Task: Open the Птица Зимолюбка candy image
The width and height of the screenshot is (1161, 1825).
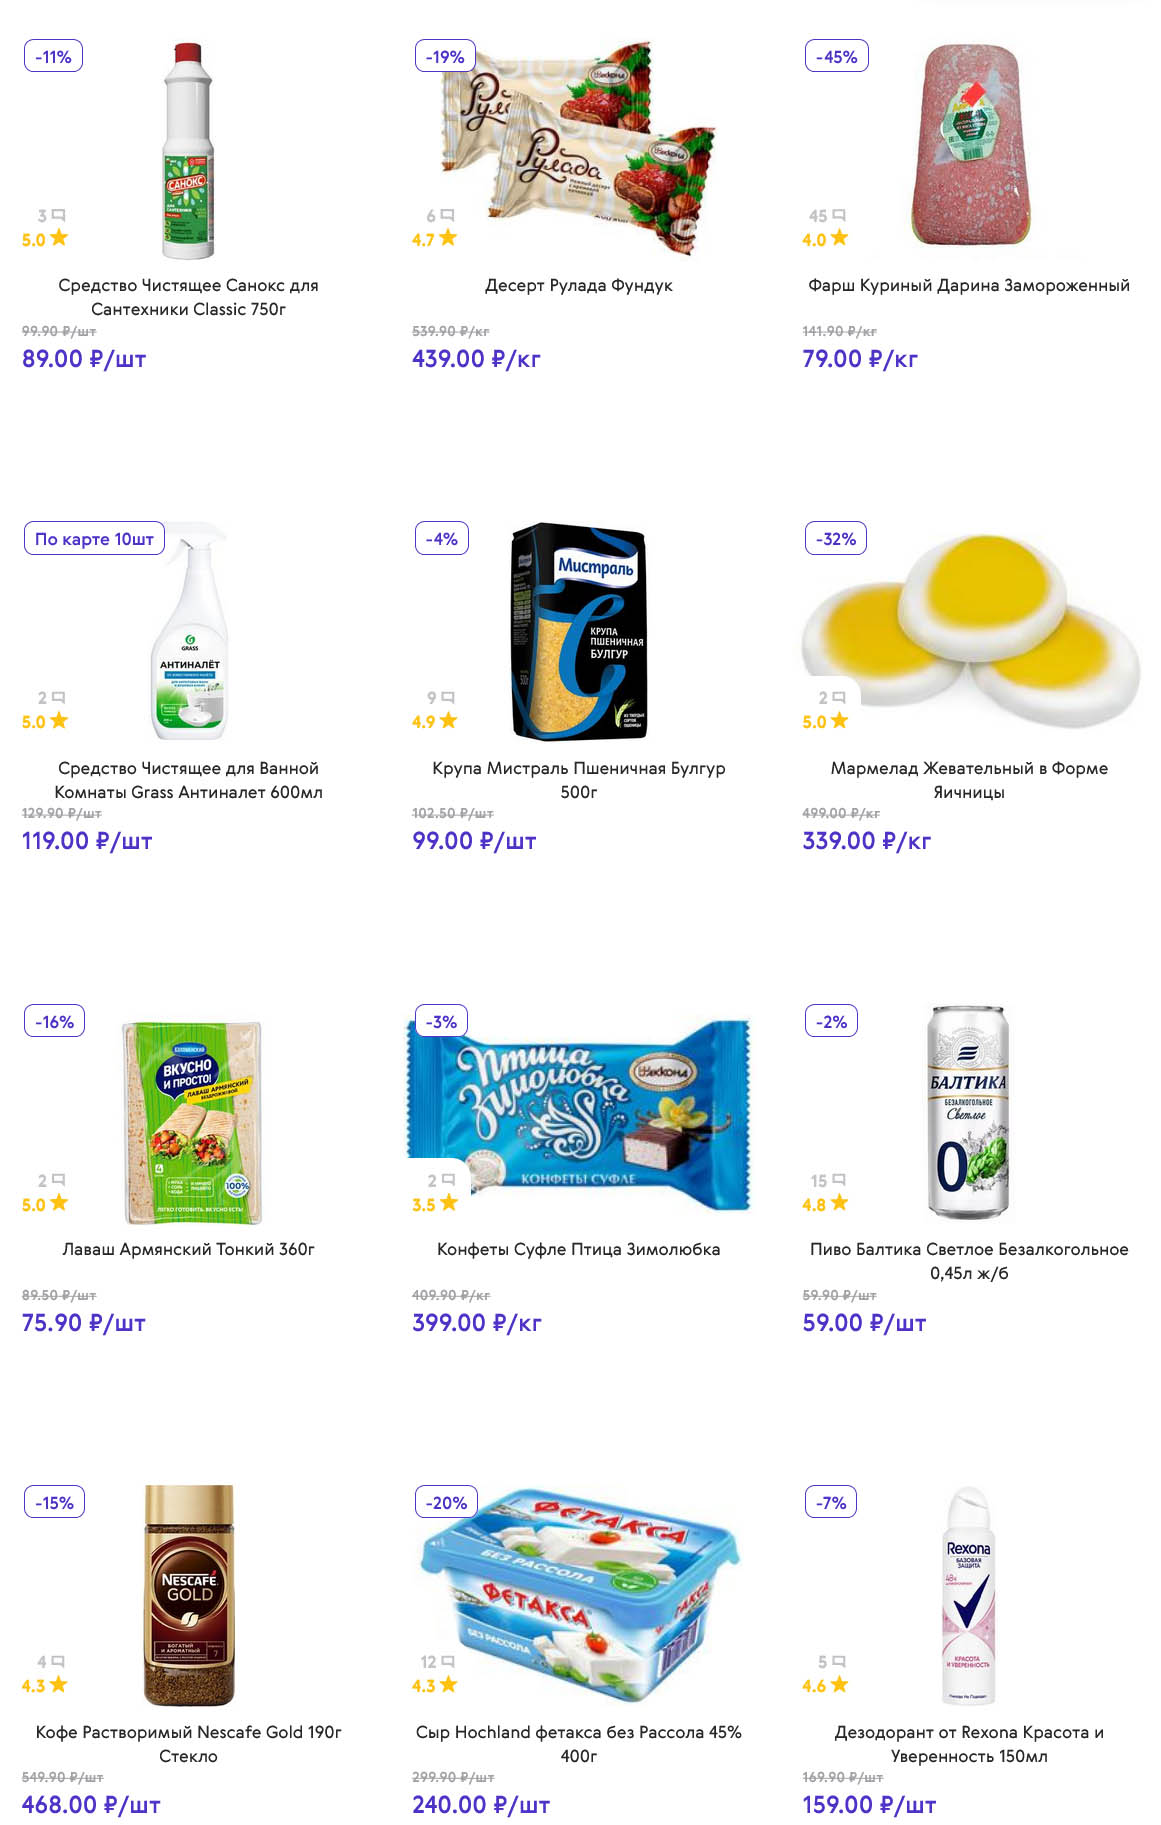Action: [578, 1115]
